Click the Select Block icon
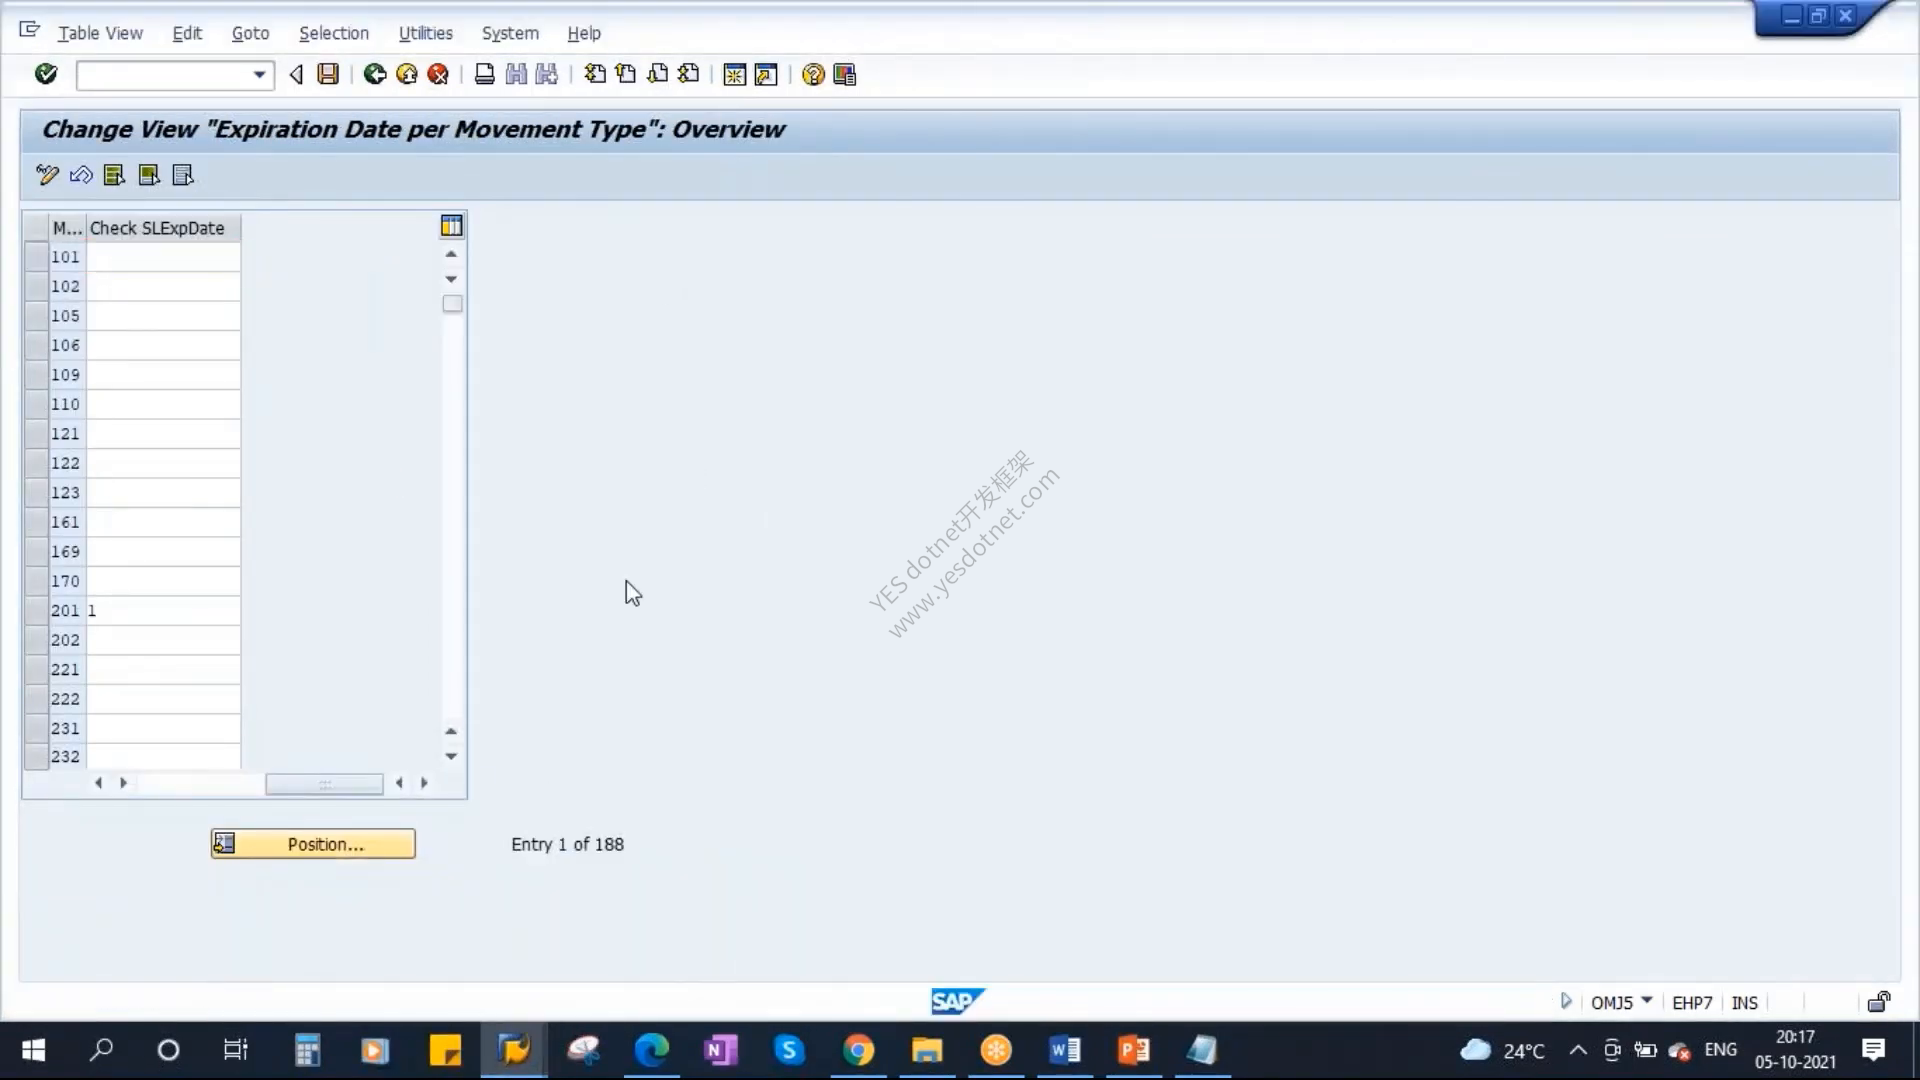This screenshot has width=1920, height=1080. [149, 175]
